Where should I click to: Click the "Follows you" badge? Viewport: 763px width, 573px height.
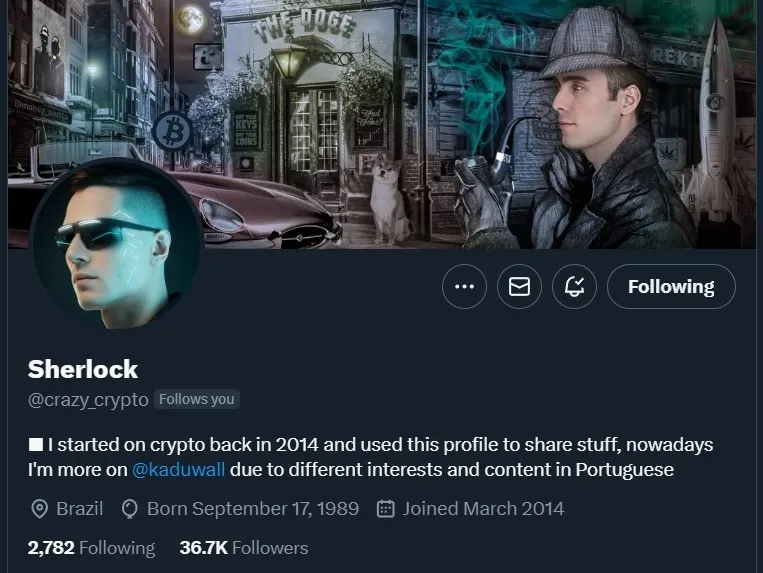coord(197,399)
